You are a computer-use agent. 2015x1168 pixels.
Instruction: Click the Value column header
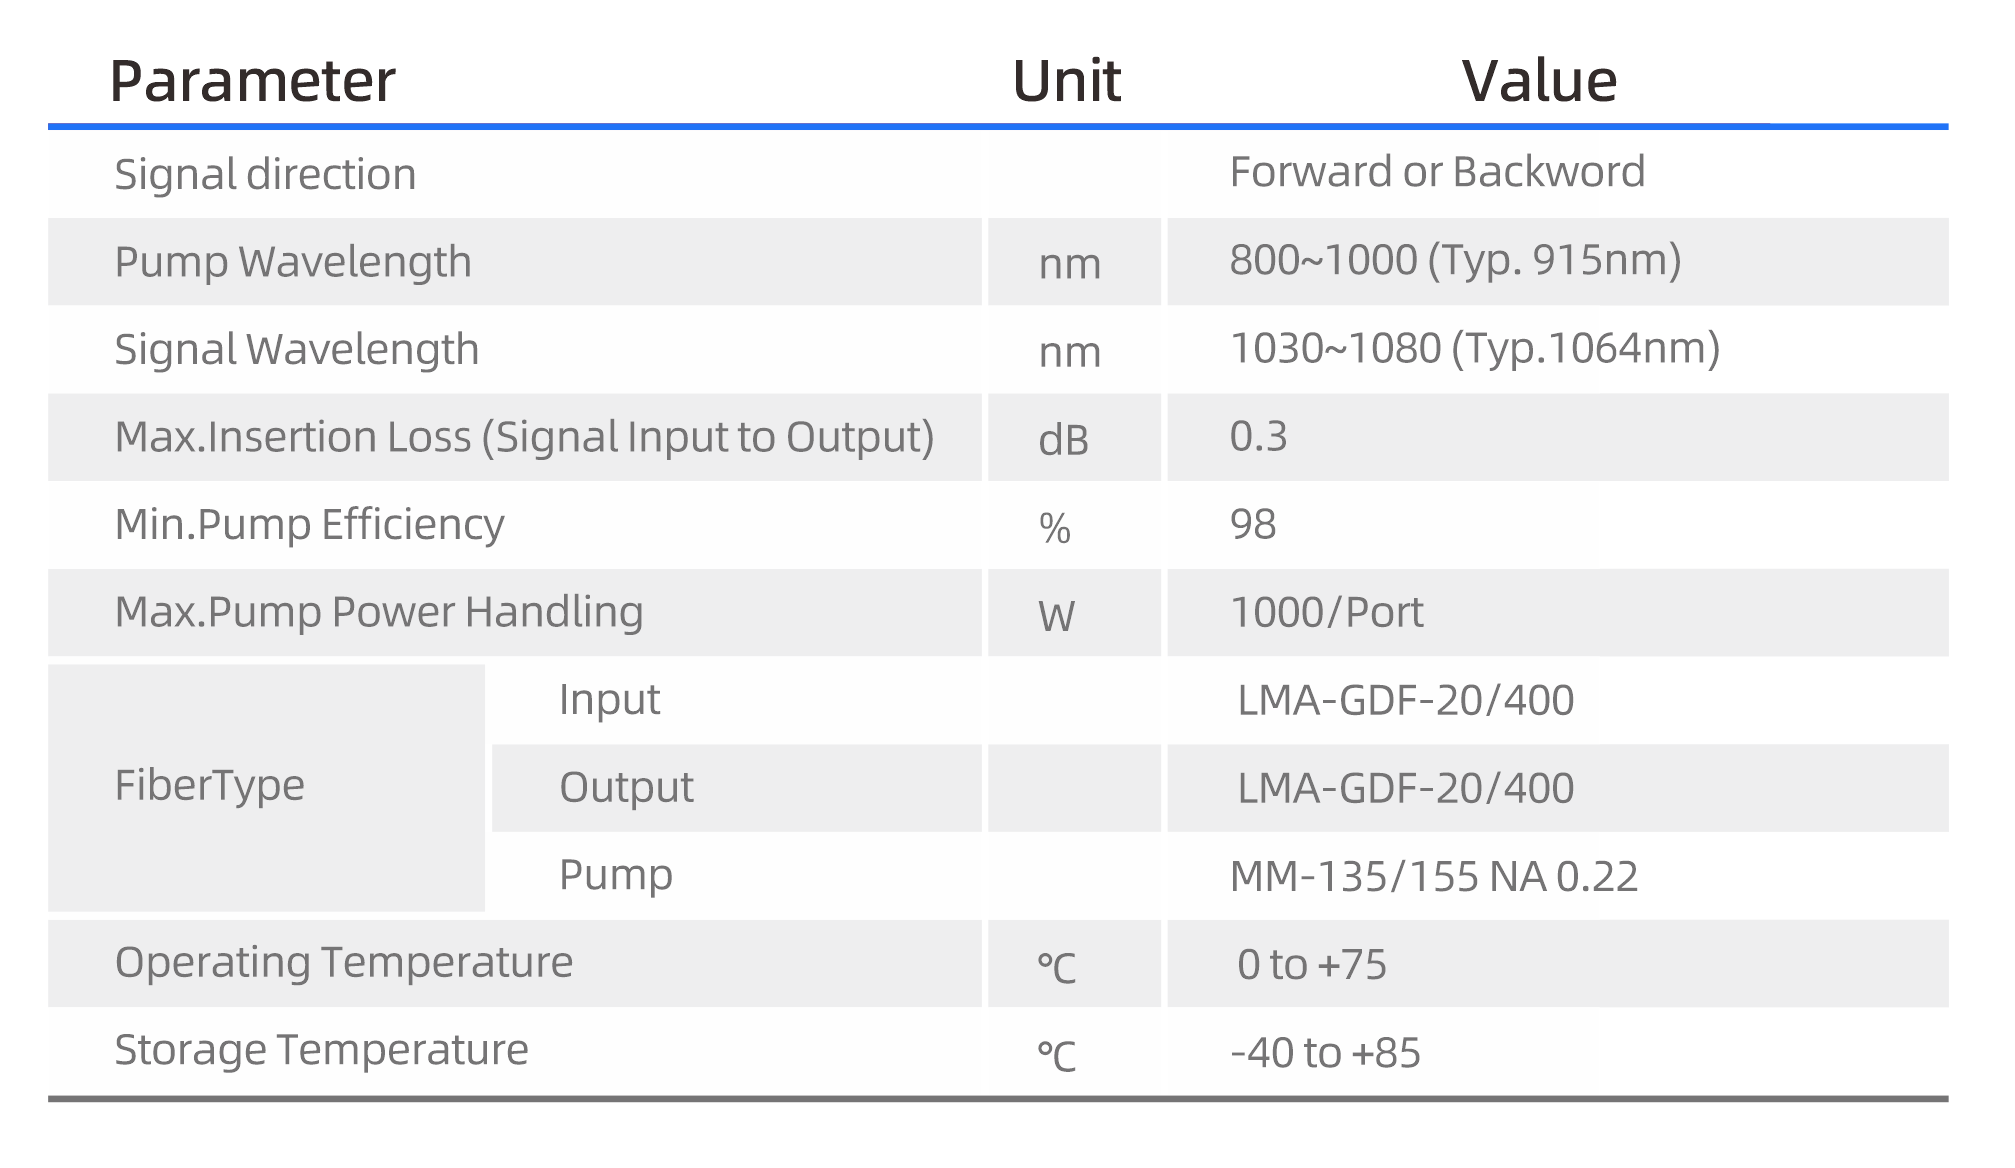[x=1539, y=81]
